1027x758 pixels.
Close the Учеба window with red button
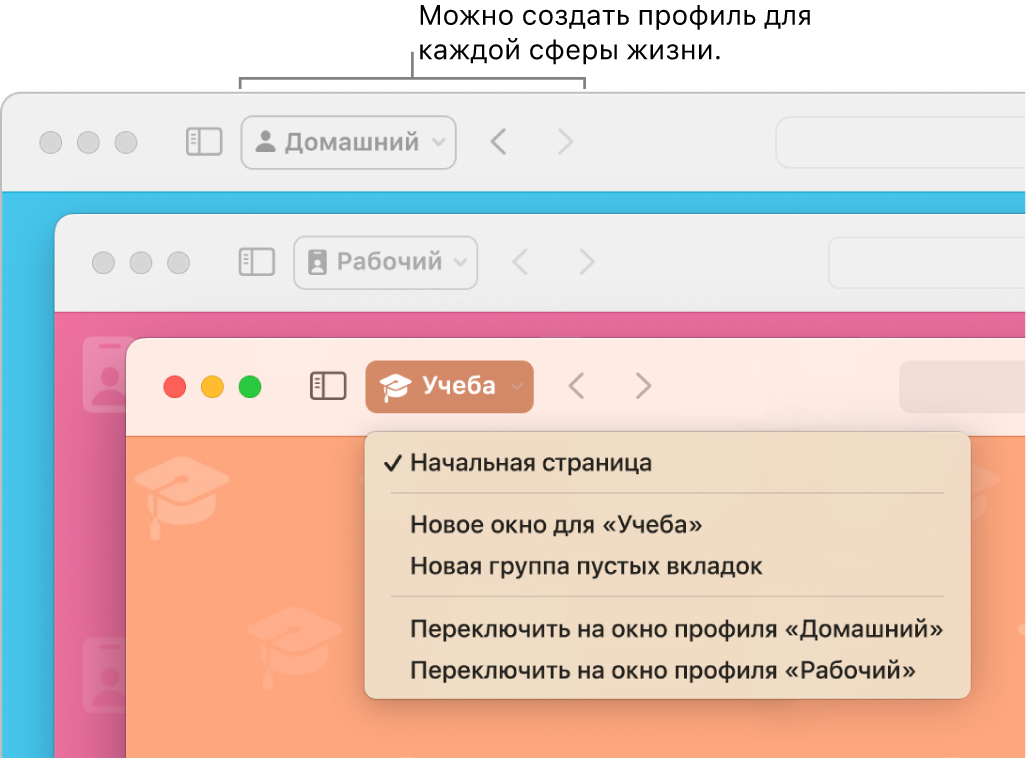point(175,387)
